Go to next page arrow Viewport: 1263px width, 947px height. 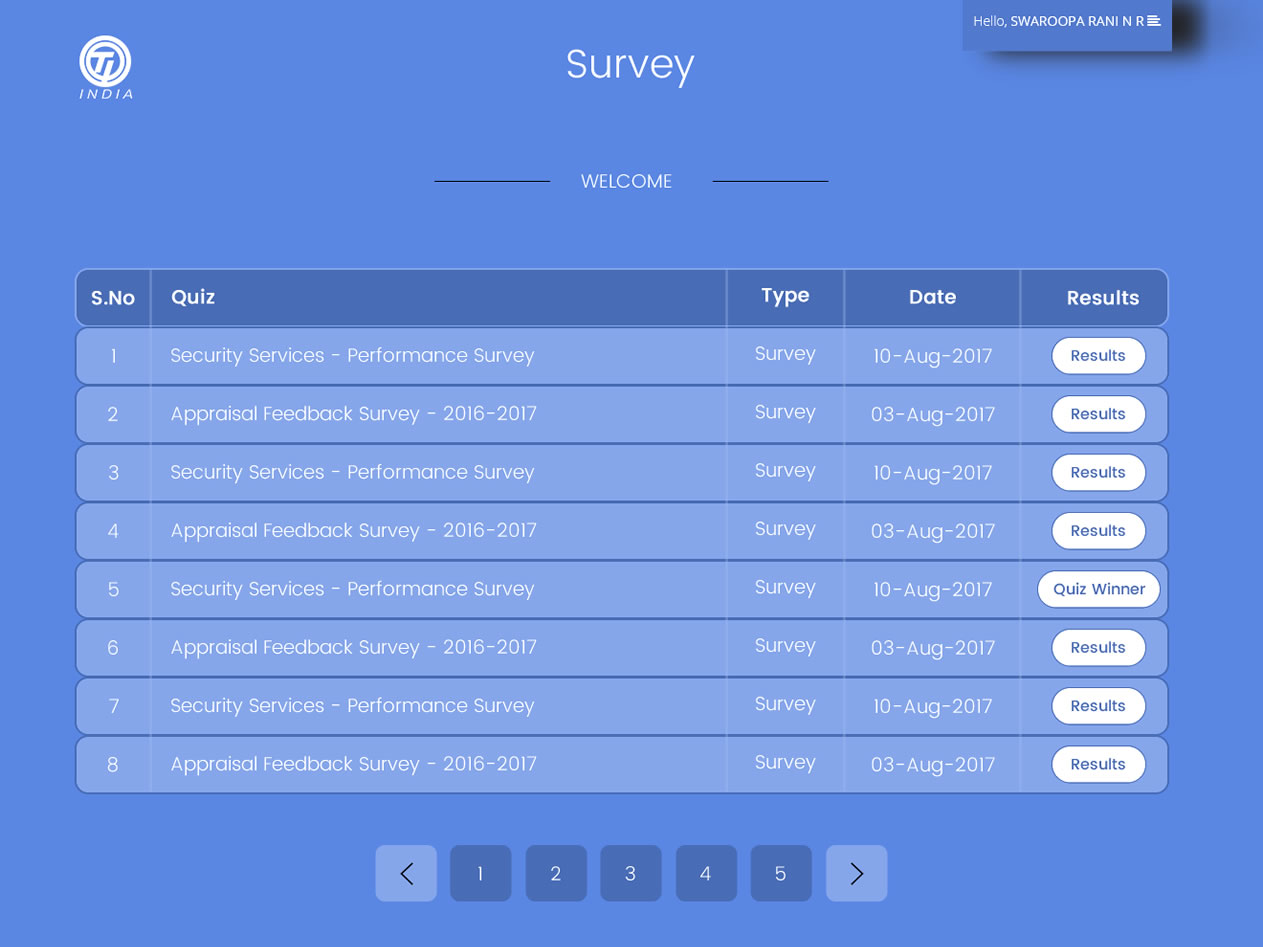pos(856,873)
